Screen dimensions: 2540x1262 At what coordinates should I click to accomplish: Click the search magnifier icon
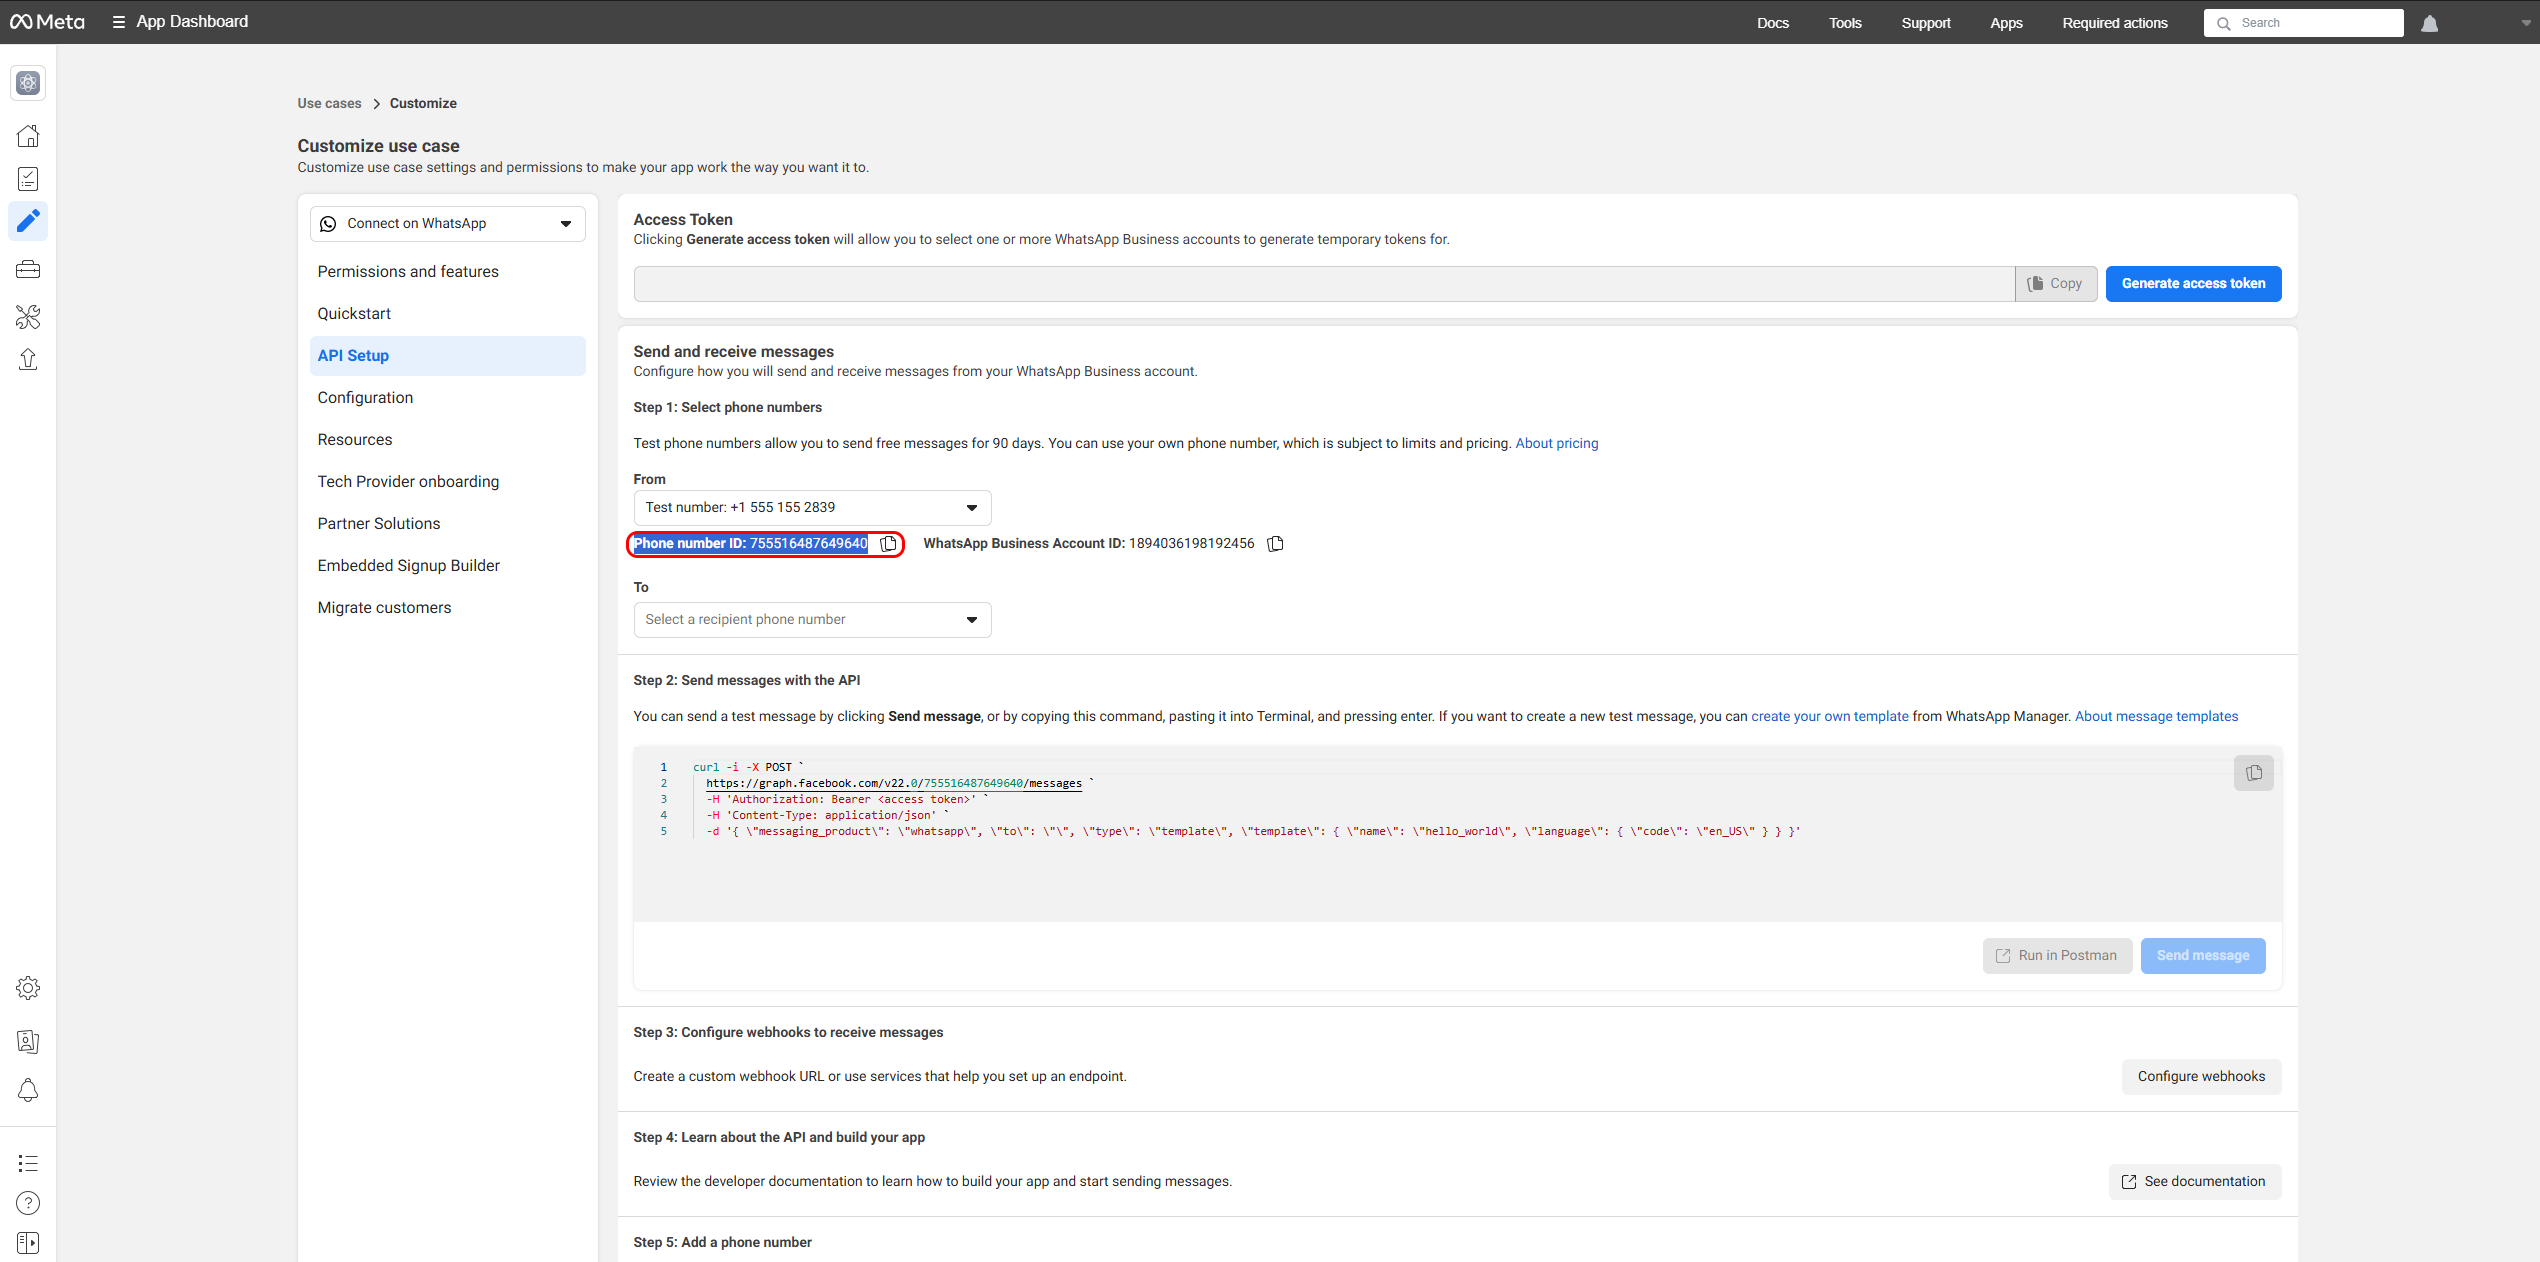click(2223, 23)
